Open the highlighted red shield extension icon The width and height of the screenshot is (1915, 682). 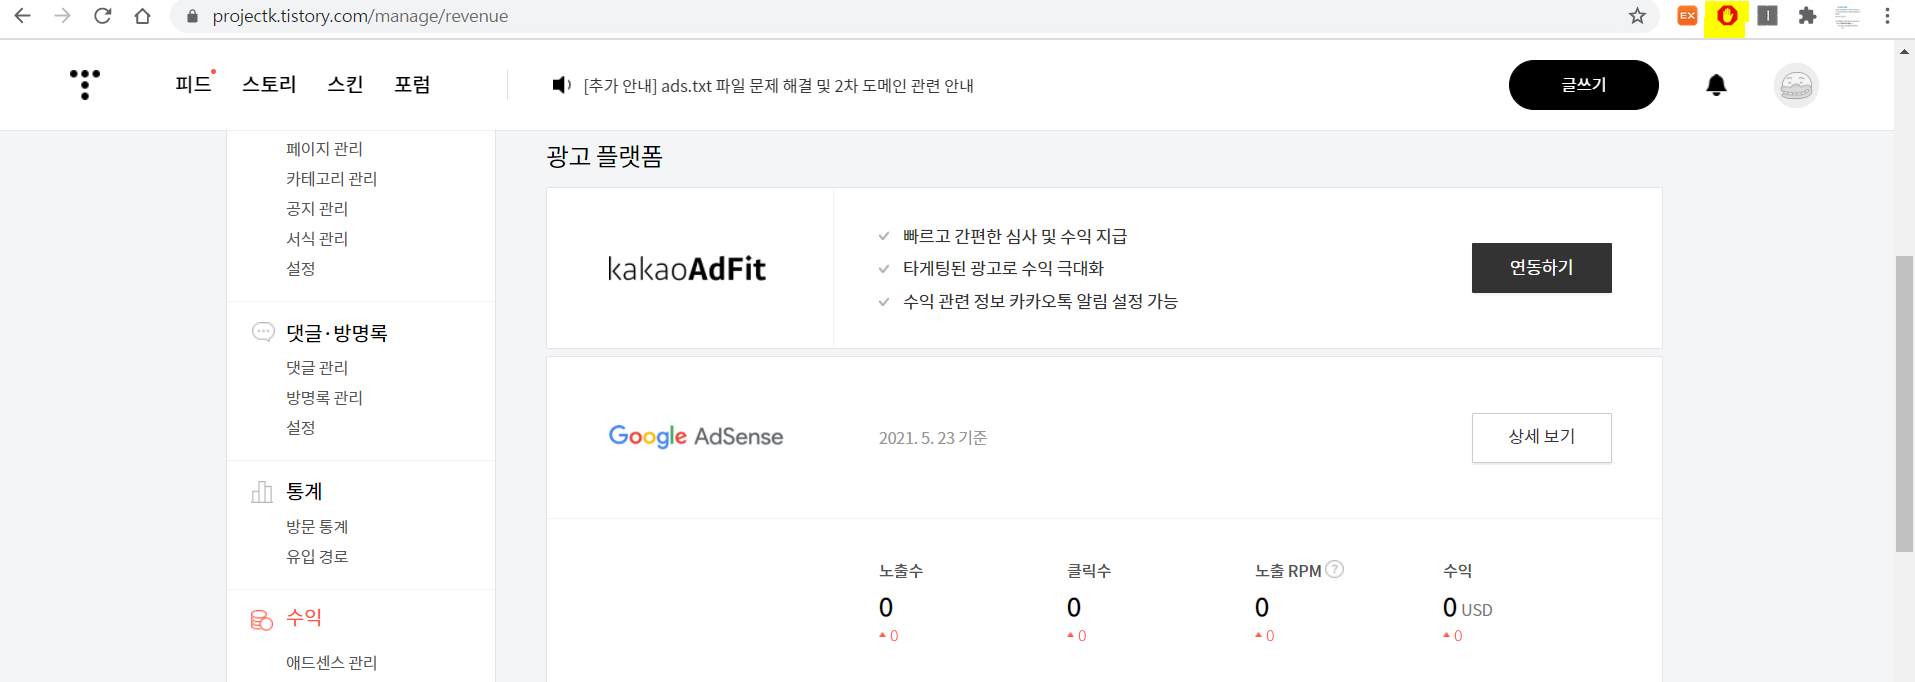[x=1726, y=16]
